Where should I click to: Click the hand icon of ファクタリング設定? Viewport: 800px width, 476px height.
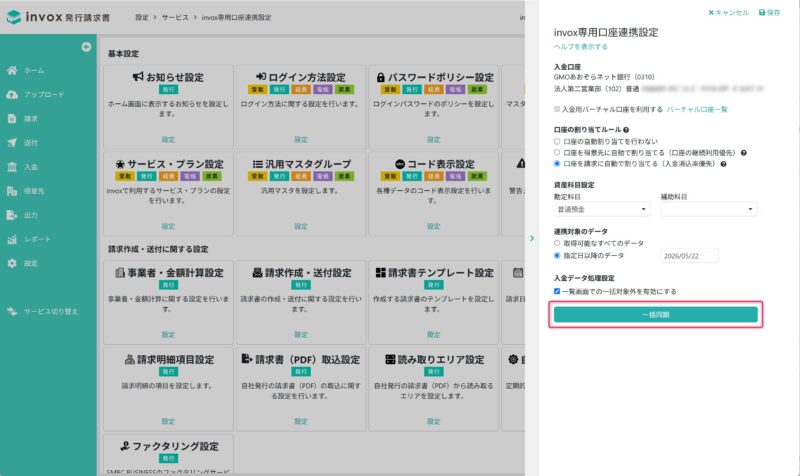coord(125,446)
